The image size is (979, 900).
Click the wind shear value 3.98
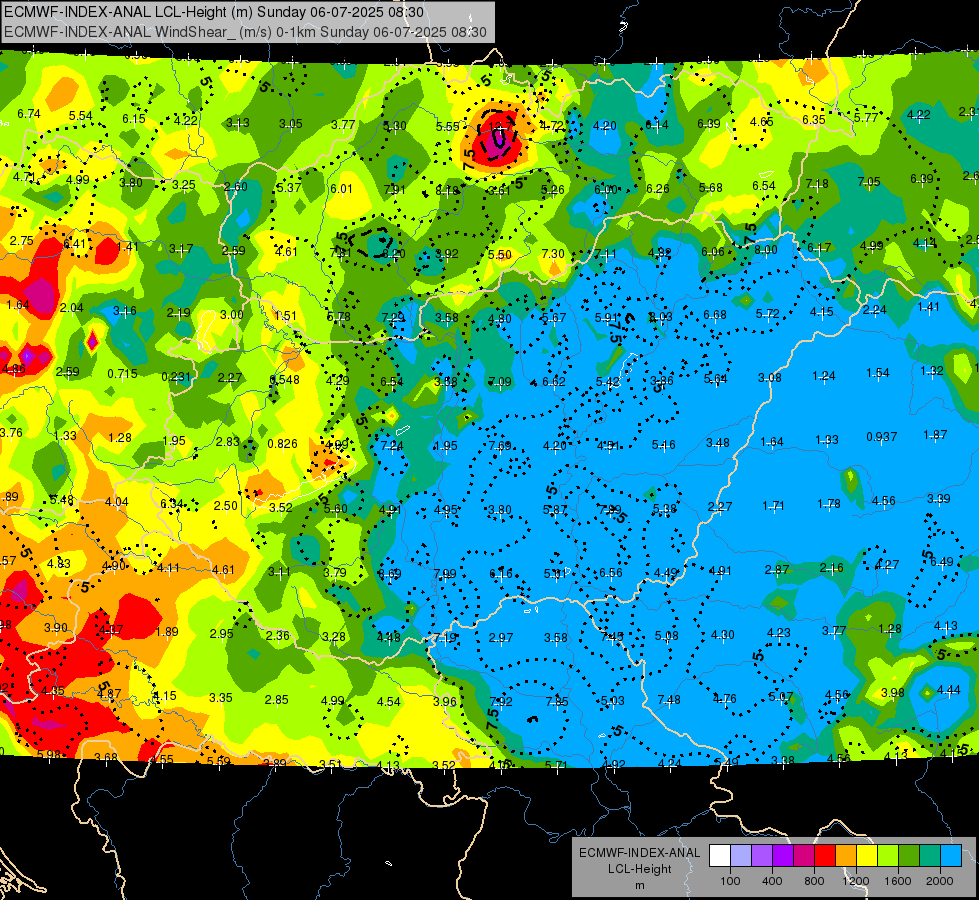coord(893,693)
